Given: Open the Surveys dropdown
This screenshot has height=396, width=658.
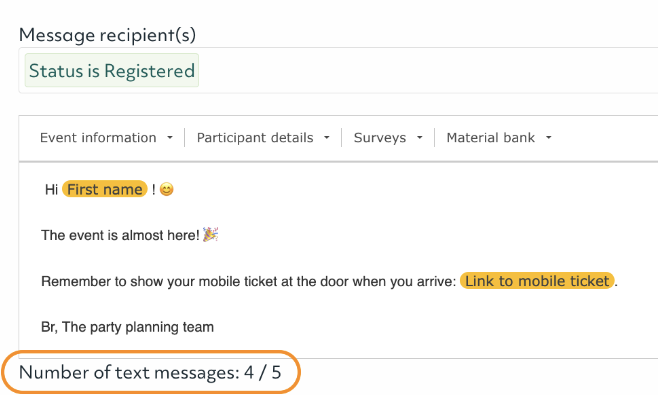Looking at the screenshot, I should (x=388, y=138).
